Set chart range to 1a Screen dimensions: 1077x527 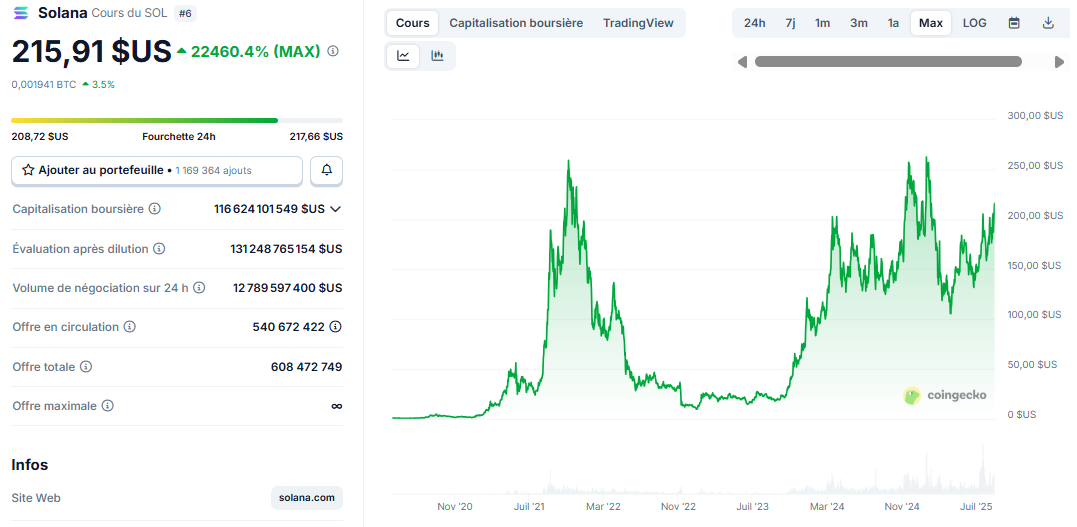click(893, 23)
